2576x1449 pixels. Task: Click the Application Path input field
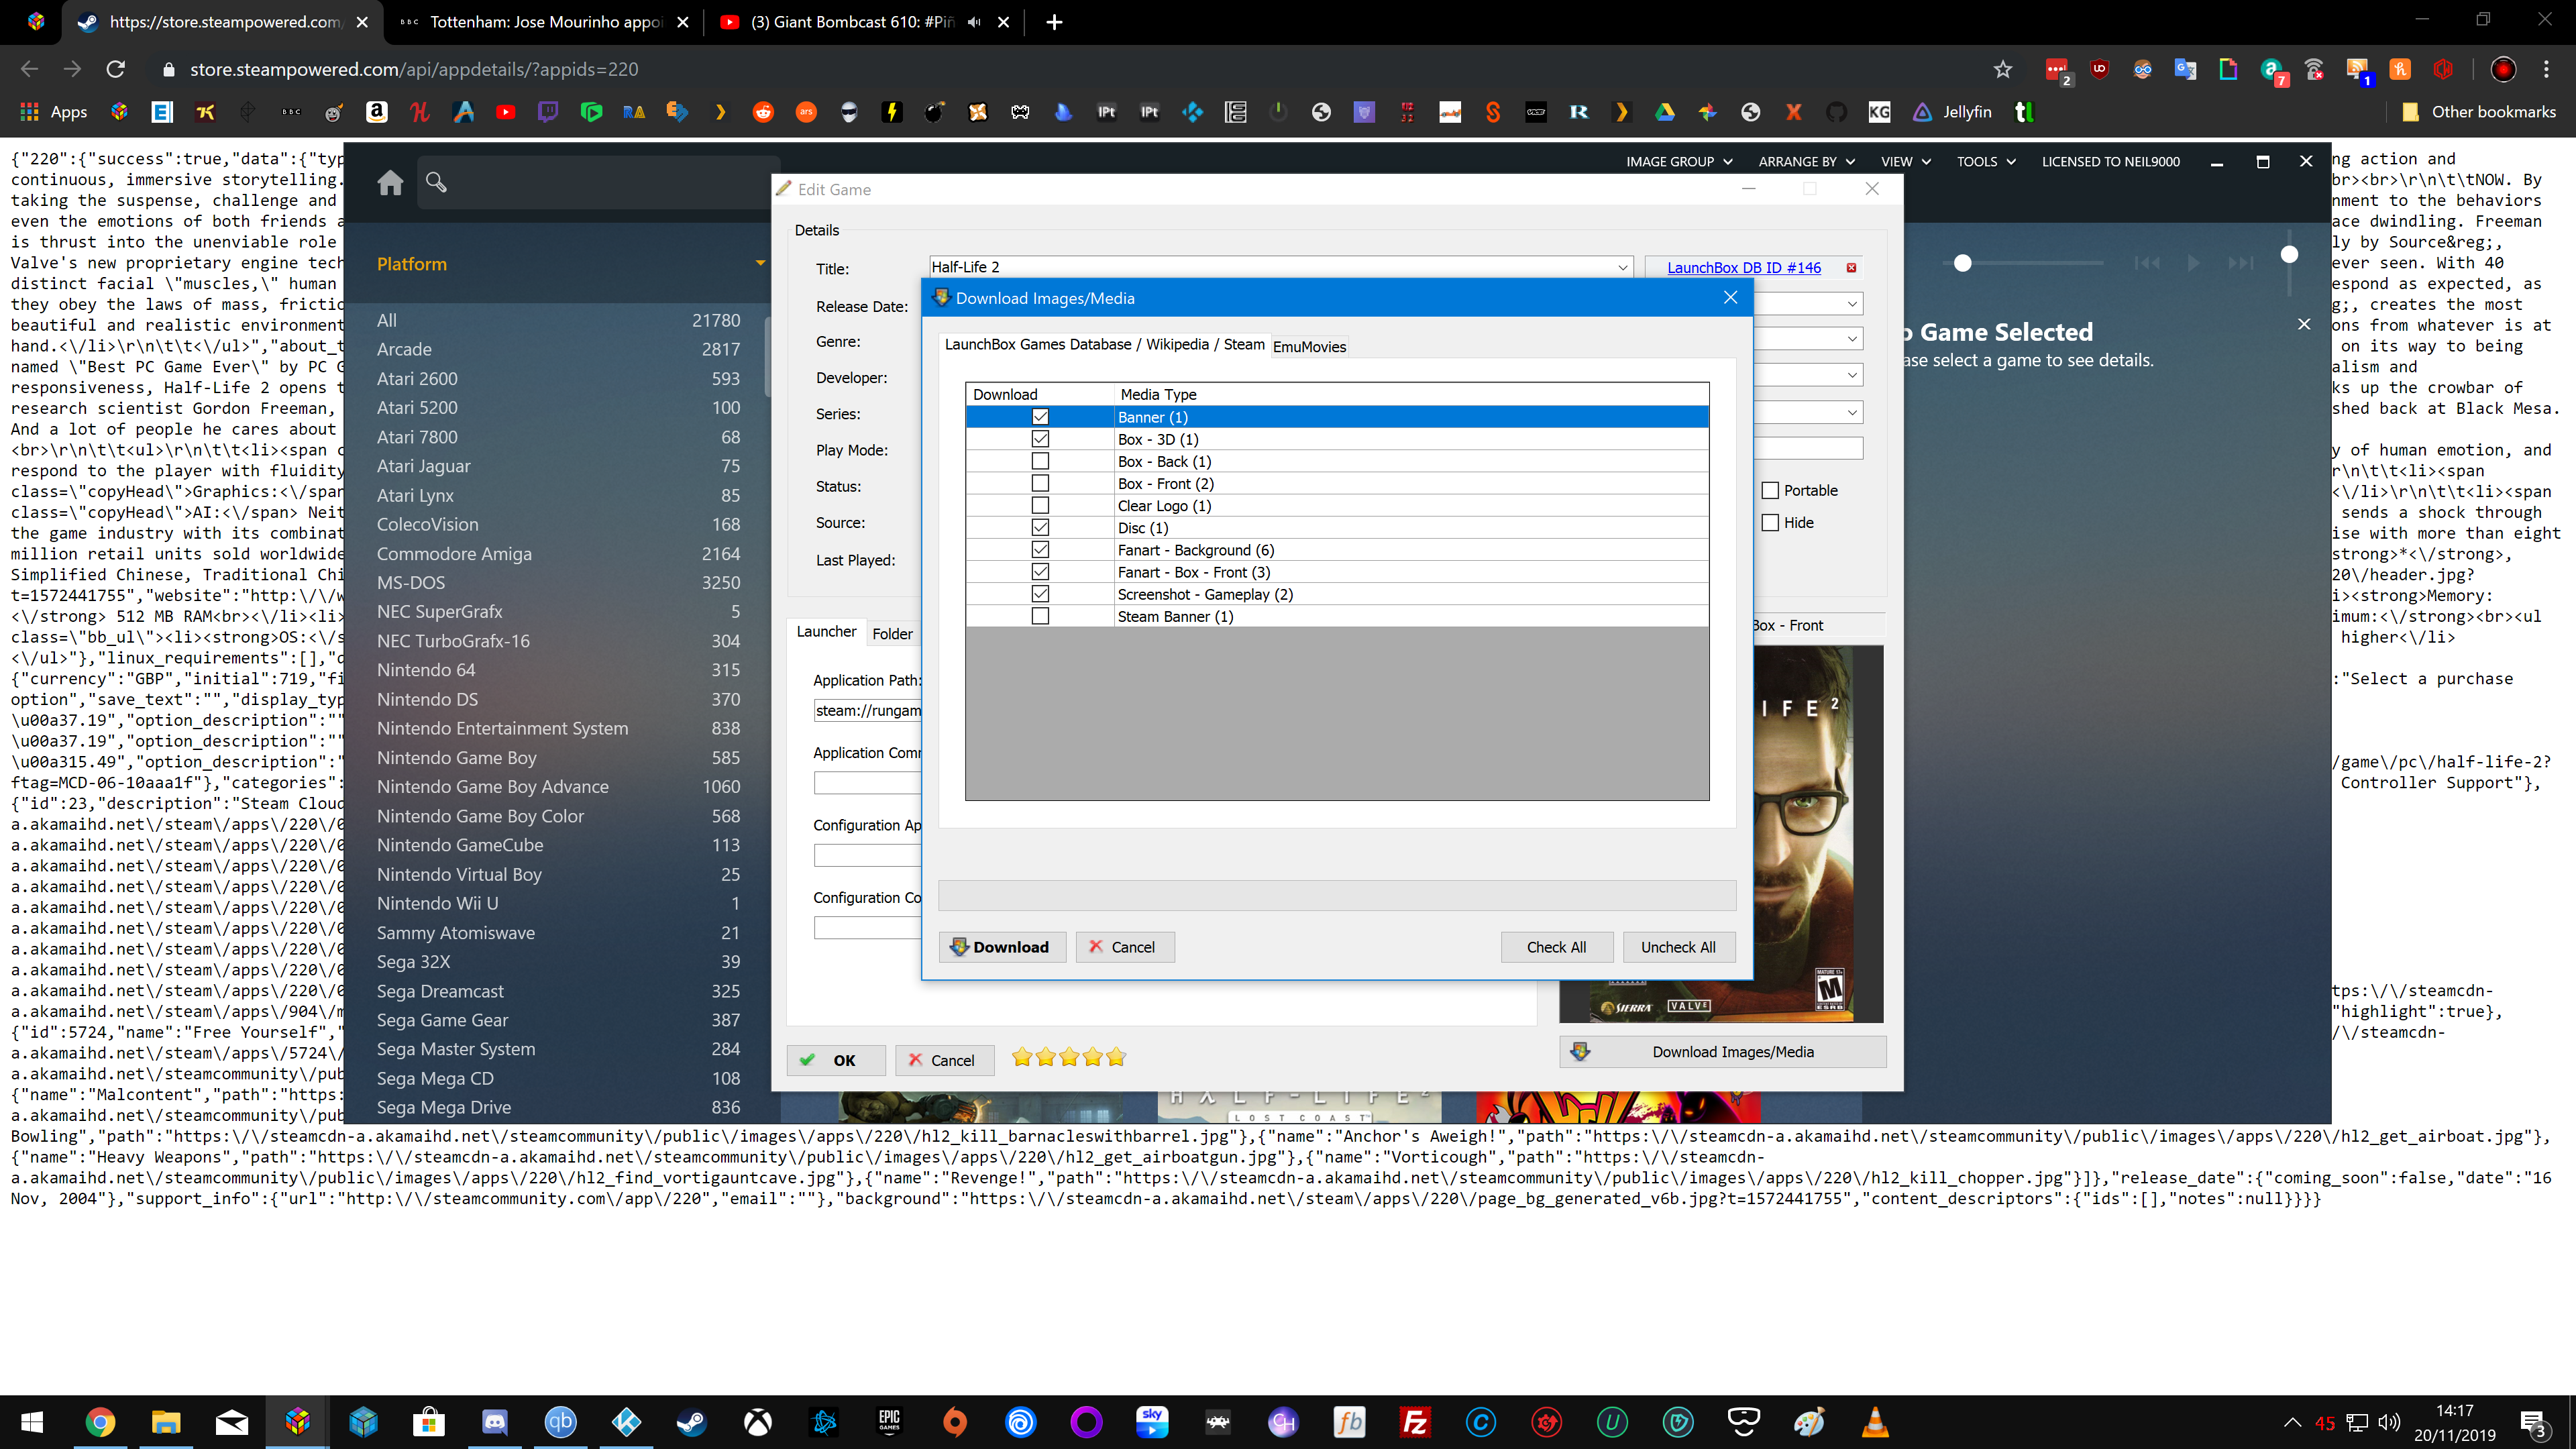tap(866, 710)
